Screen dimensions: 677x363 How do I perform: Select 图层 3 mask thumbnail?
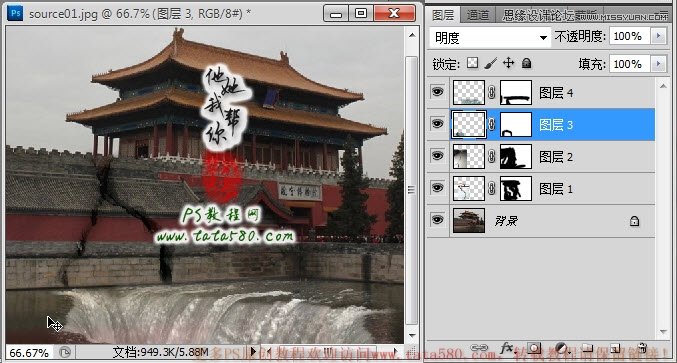pos(516,124)
